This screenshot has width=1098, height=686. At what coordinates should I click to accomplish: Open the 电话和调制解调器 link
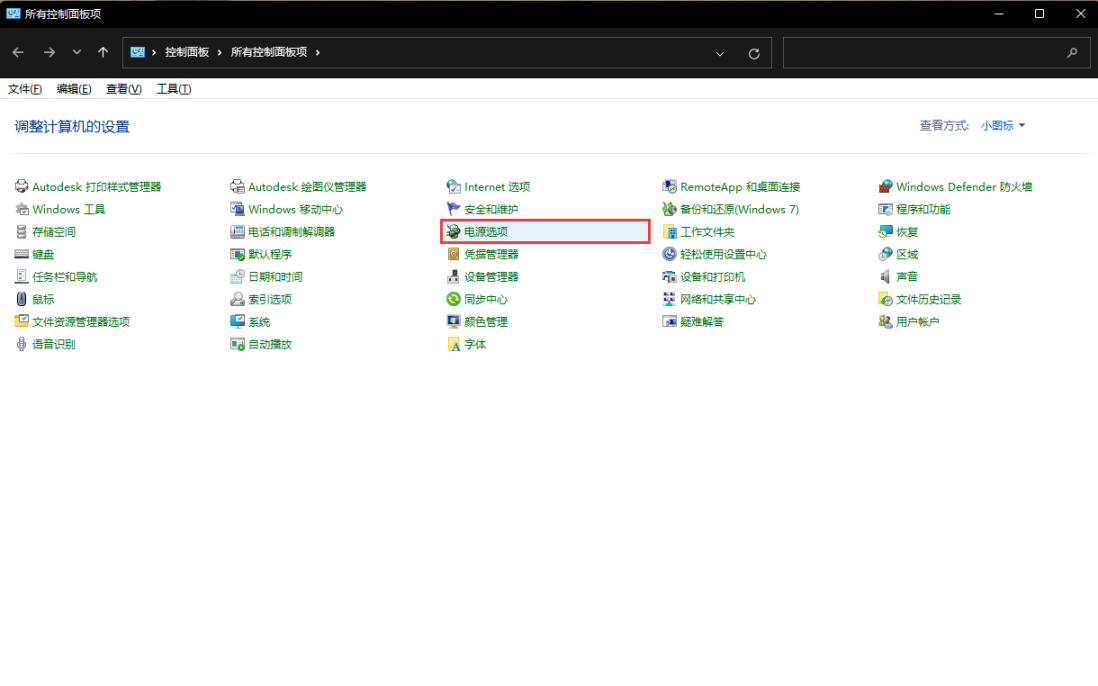point(291,232)
